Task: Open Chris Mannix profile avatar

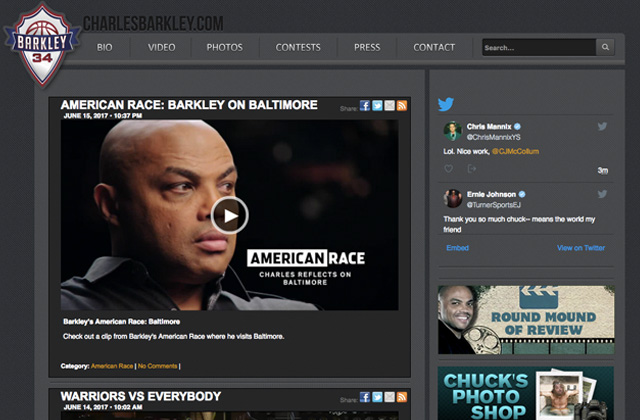Action: pos(453,131)
